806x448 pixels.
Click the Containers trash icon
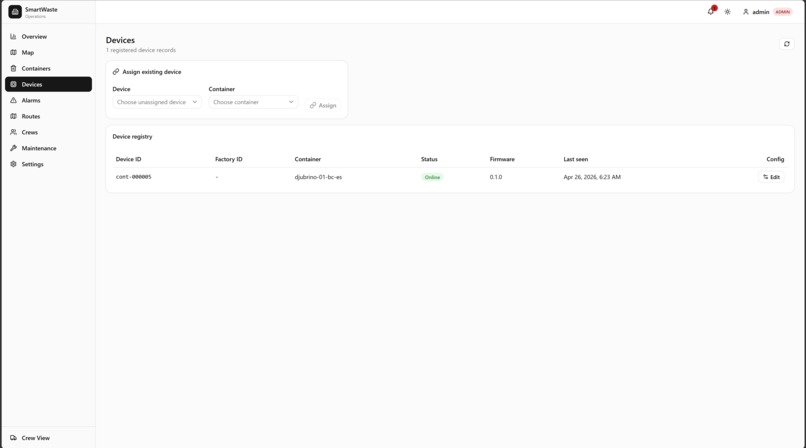(x=13, y=68)
